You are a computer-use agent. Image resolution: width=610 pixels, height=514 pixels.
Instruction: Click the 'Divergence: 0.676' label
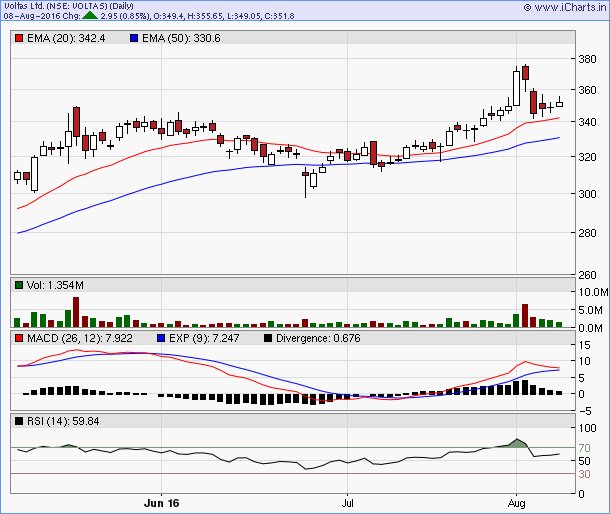point(318,338)
